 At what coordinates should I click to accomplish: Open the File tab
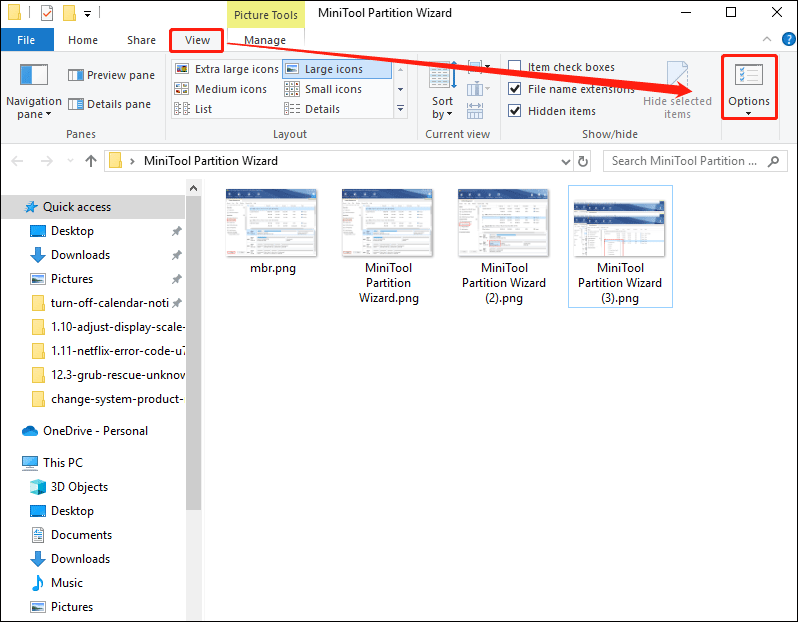coord(26,40)
